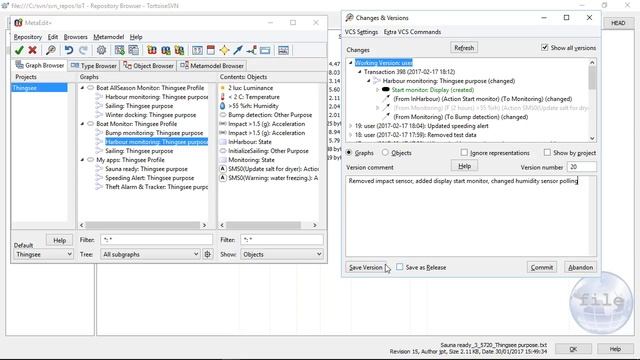The width and height of the screenshot is (640, 360).
Task: Click the Save Version button
Action: click(x=366, y=267)
